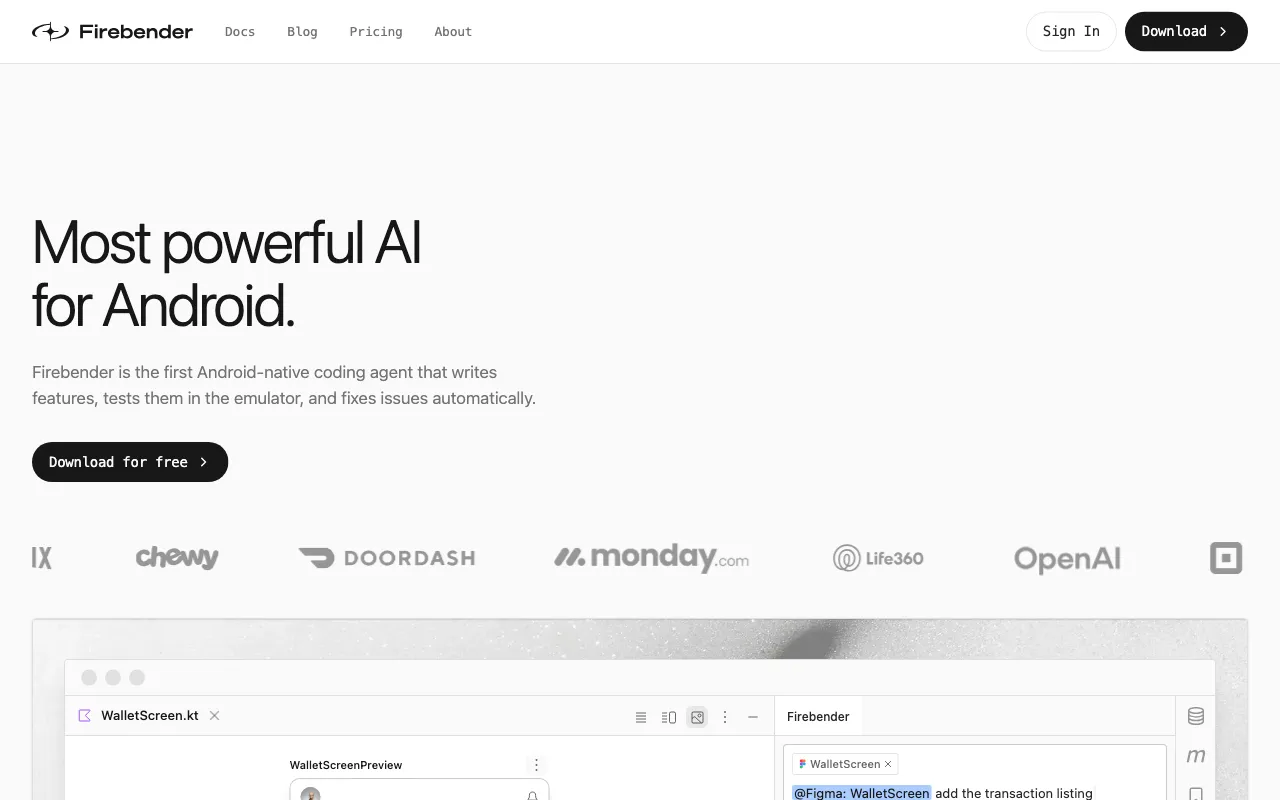Open the m tool window in the sidebar
This screenshot has width=1280, height=800.
point(1196,756)
